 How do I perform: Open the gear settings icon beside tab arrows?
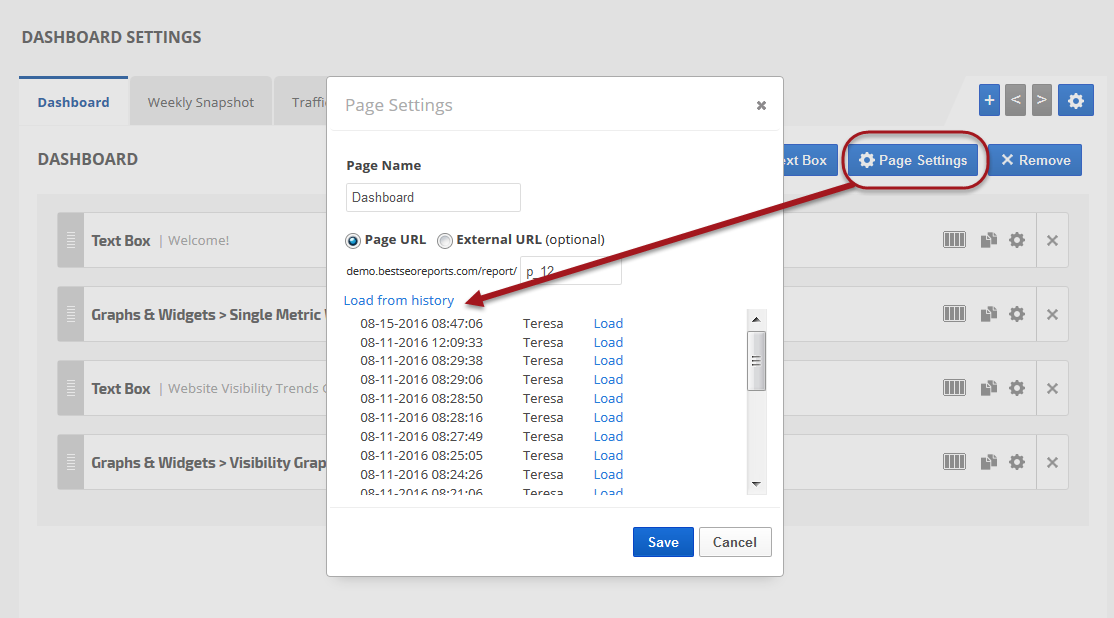[x=1075, y=100]
